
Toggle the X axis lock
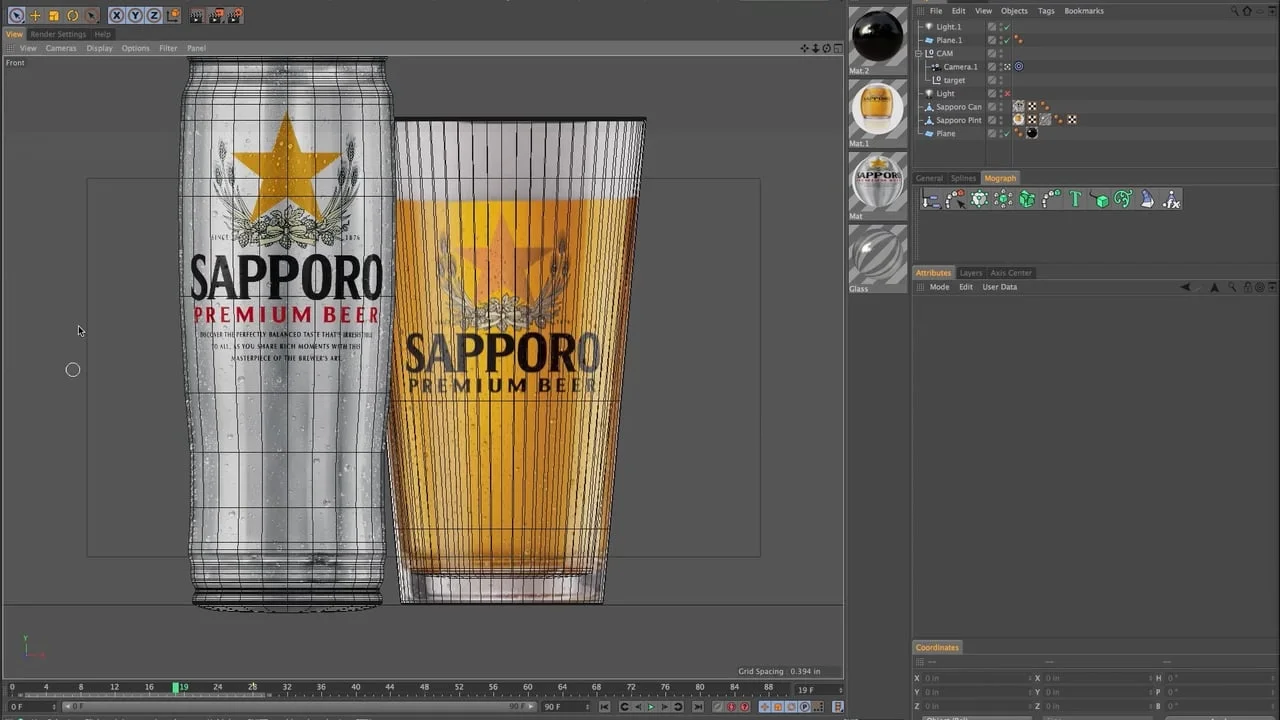pos(117,15)
